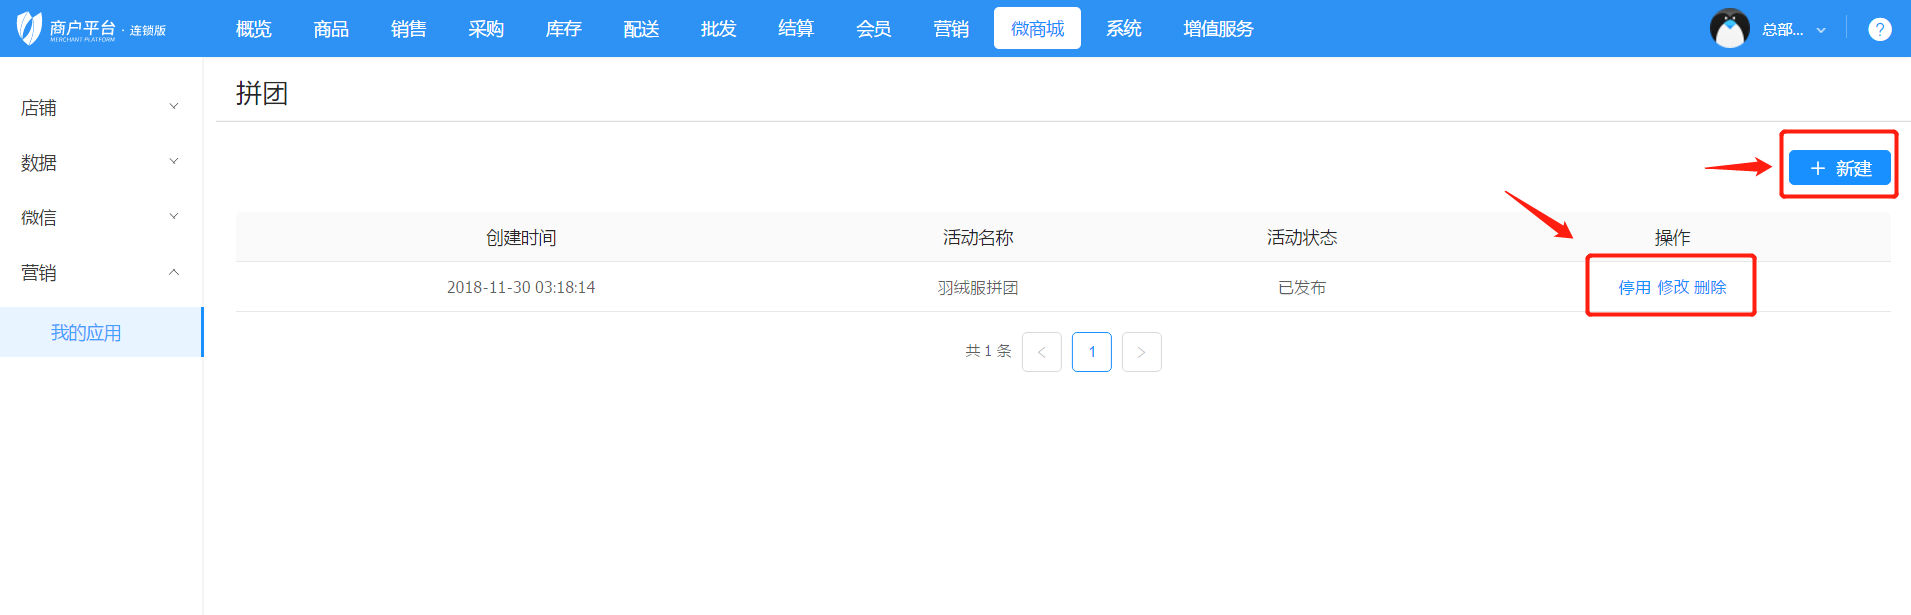The width and height of the screenshot is (1911, 615).
Task: Select page 1 in pagination
Action: tap(1091, 352)
